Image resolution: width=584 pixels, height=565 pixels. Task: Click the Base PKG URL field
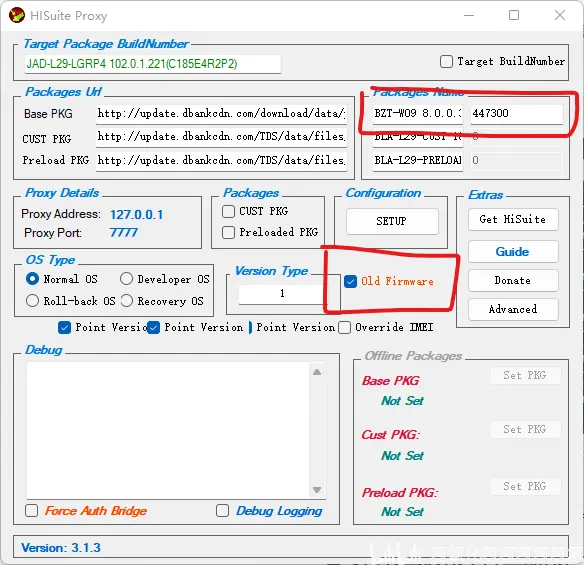[221, 113]
